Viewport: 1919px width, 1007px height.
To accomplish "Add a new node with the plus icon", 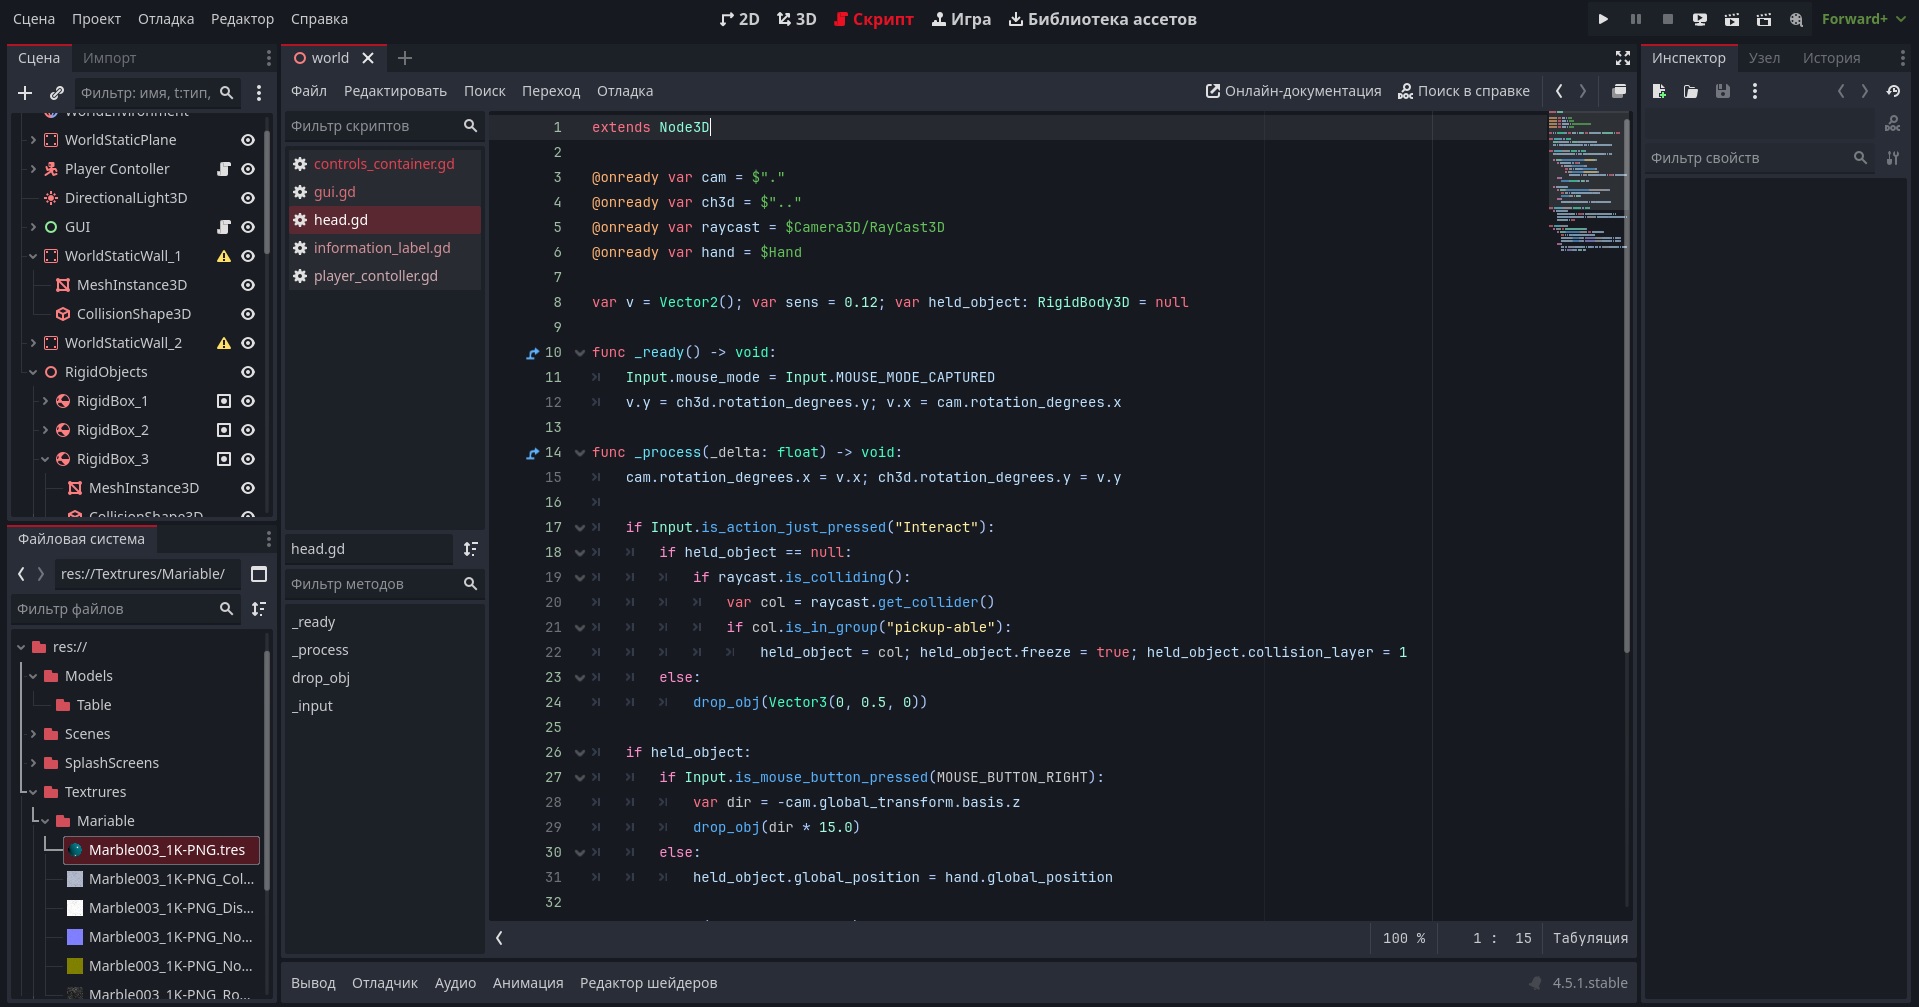I will click(x=25, y=93).
